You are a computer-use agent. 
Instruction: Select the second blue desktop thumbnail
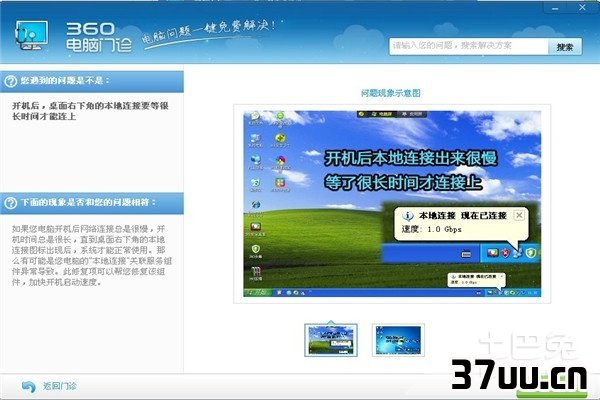point(398,340)
